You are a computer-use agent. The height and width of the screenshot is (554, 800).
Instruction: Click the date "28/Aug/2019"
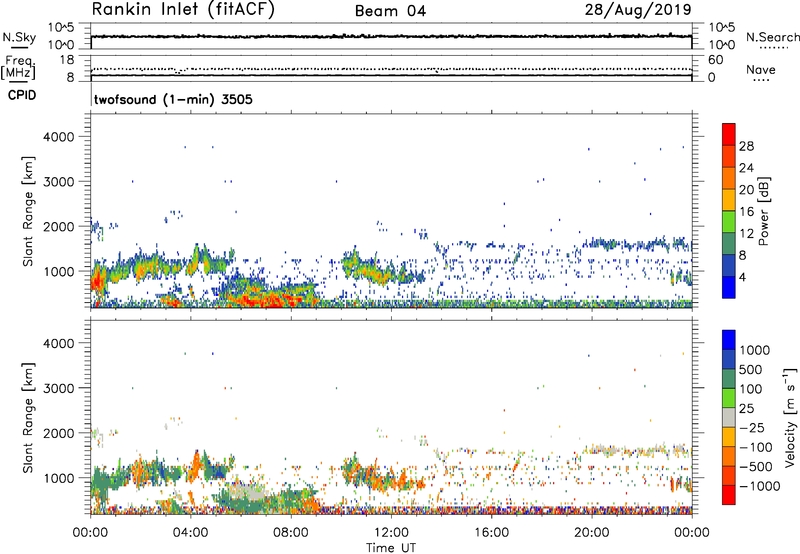tap(638, 10)
